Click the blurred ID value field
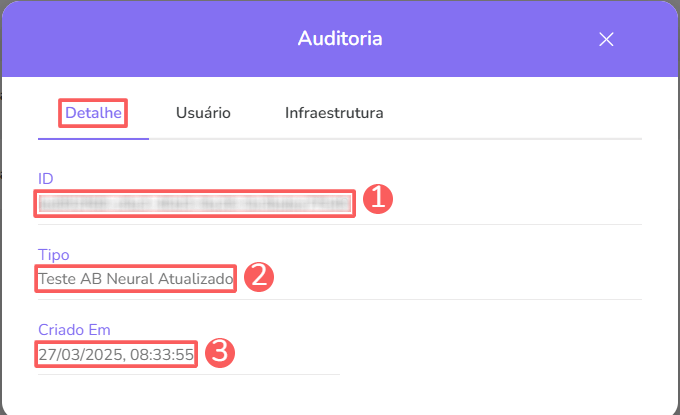This screenshot has height=415, width=680. (x=195, y=203)
